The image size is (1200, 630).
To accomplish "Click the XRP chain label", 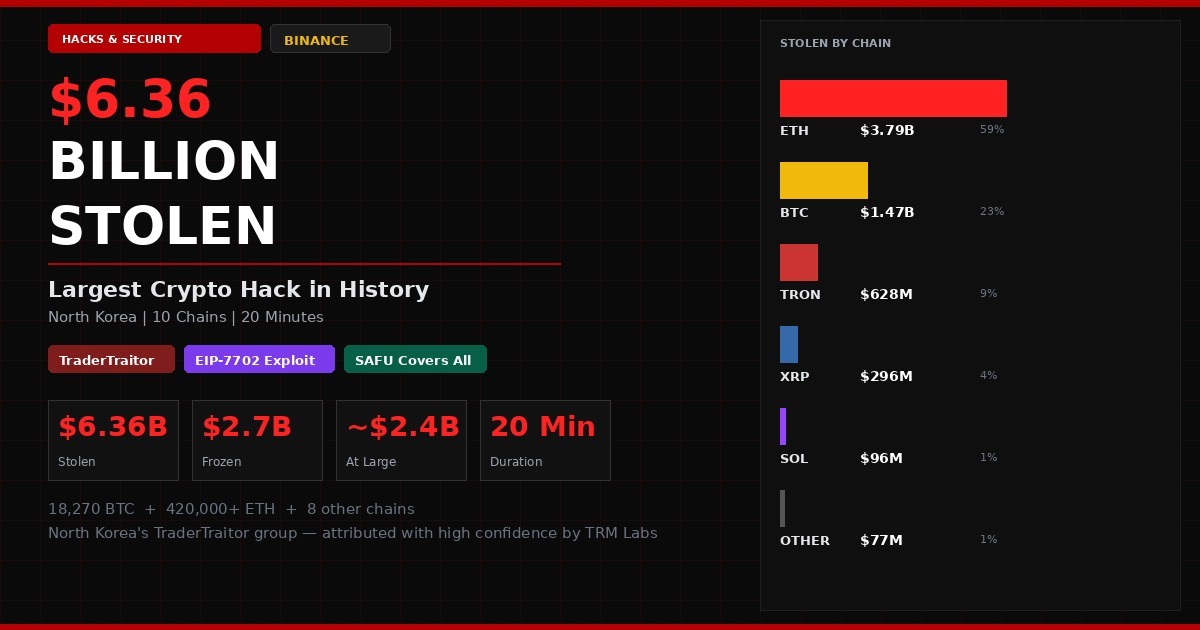I will 795,377.
